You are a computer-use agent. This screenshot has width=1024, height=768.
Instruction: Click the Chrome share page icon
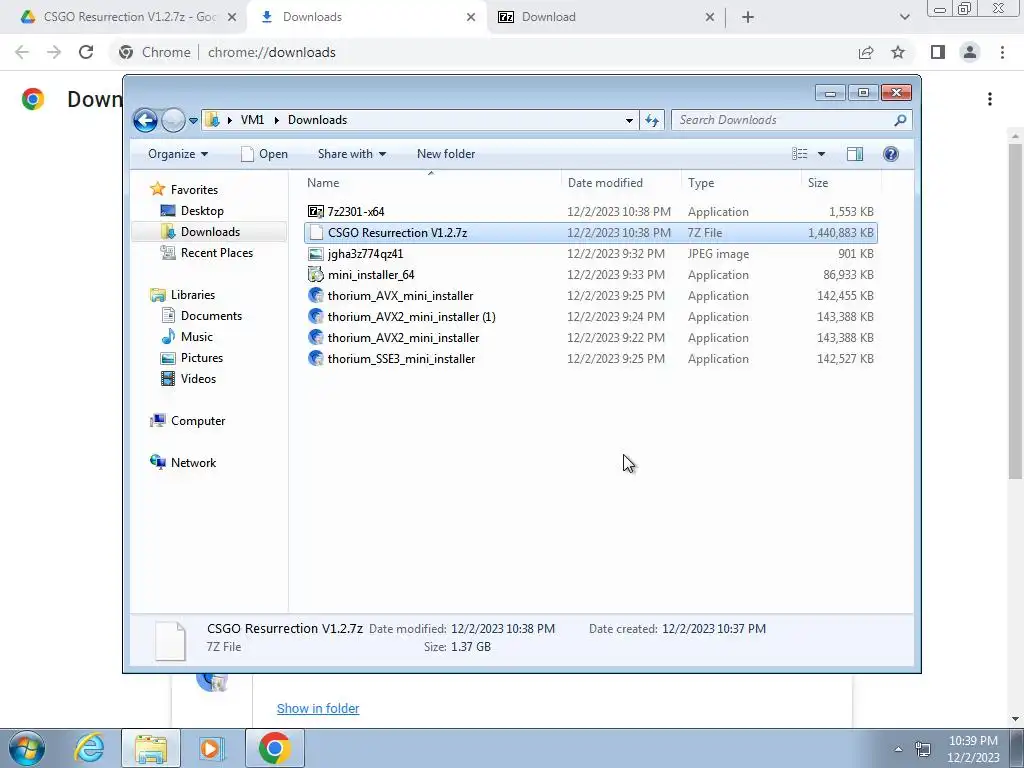tap(866, 52)
